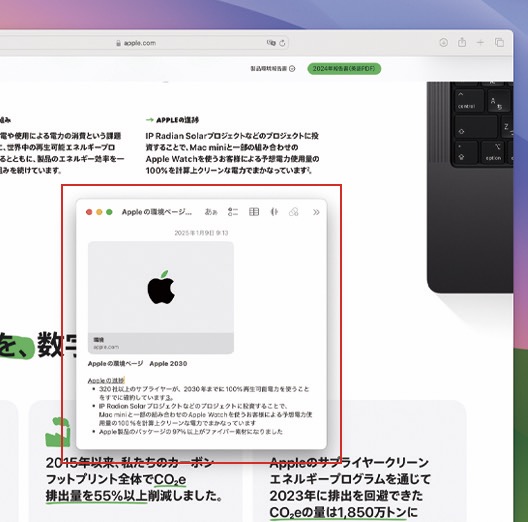The image size is (528, 522).
Task: Expand more toolbar items with double chevron
Action: pos(316,212)
